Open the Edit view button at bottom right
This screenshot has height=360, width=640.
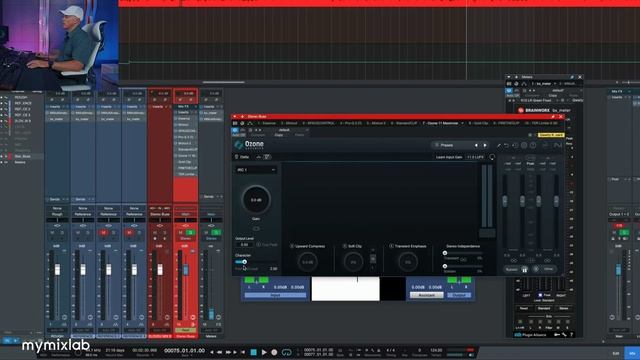point(616,353)
